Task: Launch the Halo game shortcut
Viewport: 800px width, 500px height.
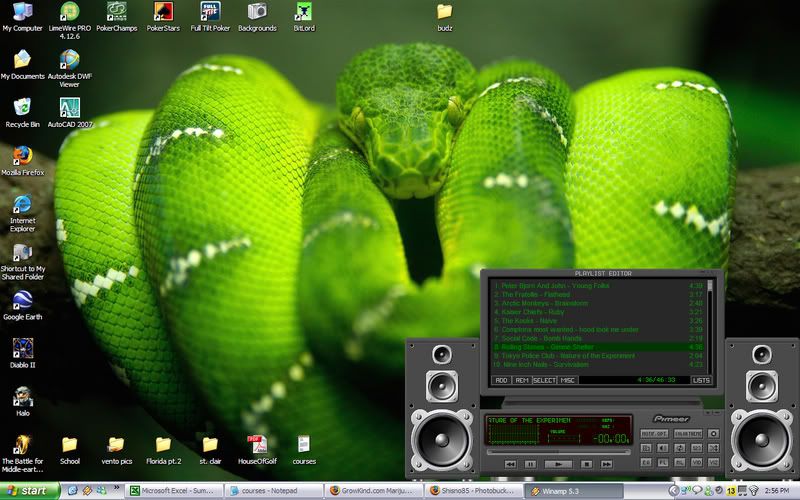Action: (x=22, y=402)
